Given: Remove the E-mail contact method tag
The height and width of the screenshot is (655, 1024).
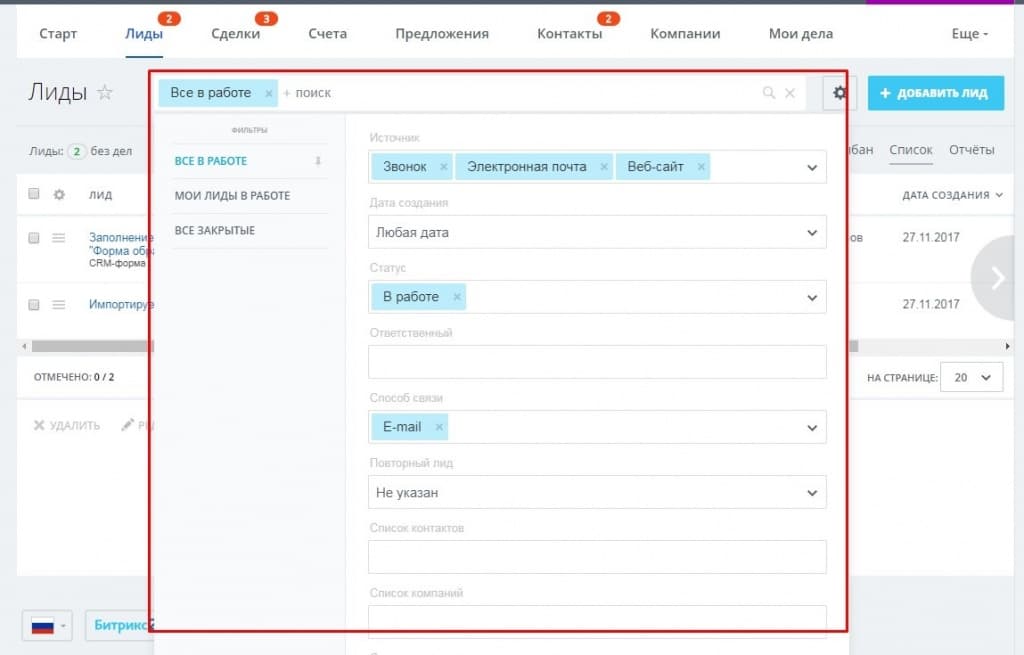Looking at the screenshot, I should [x=439, y=427].
